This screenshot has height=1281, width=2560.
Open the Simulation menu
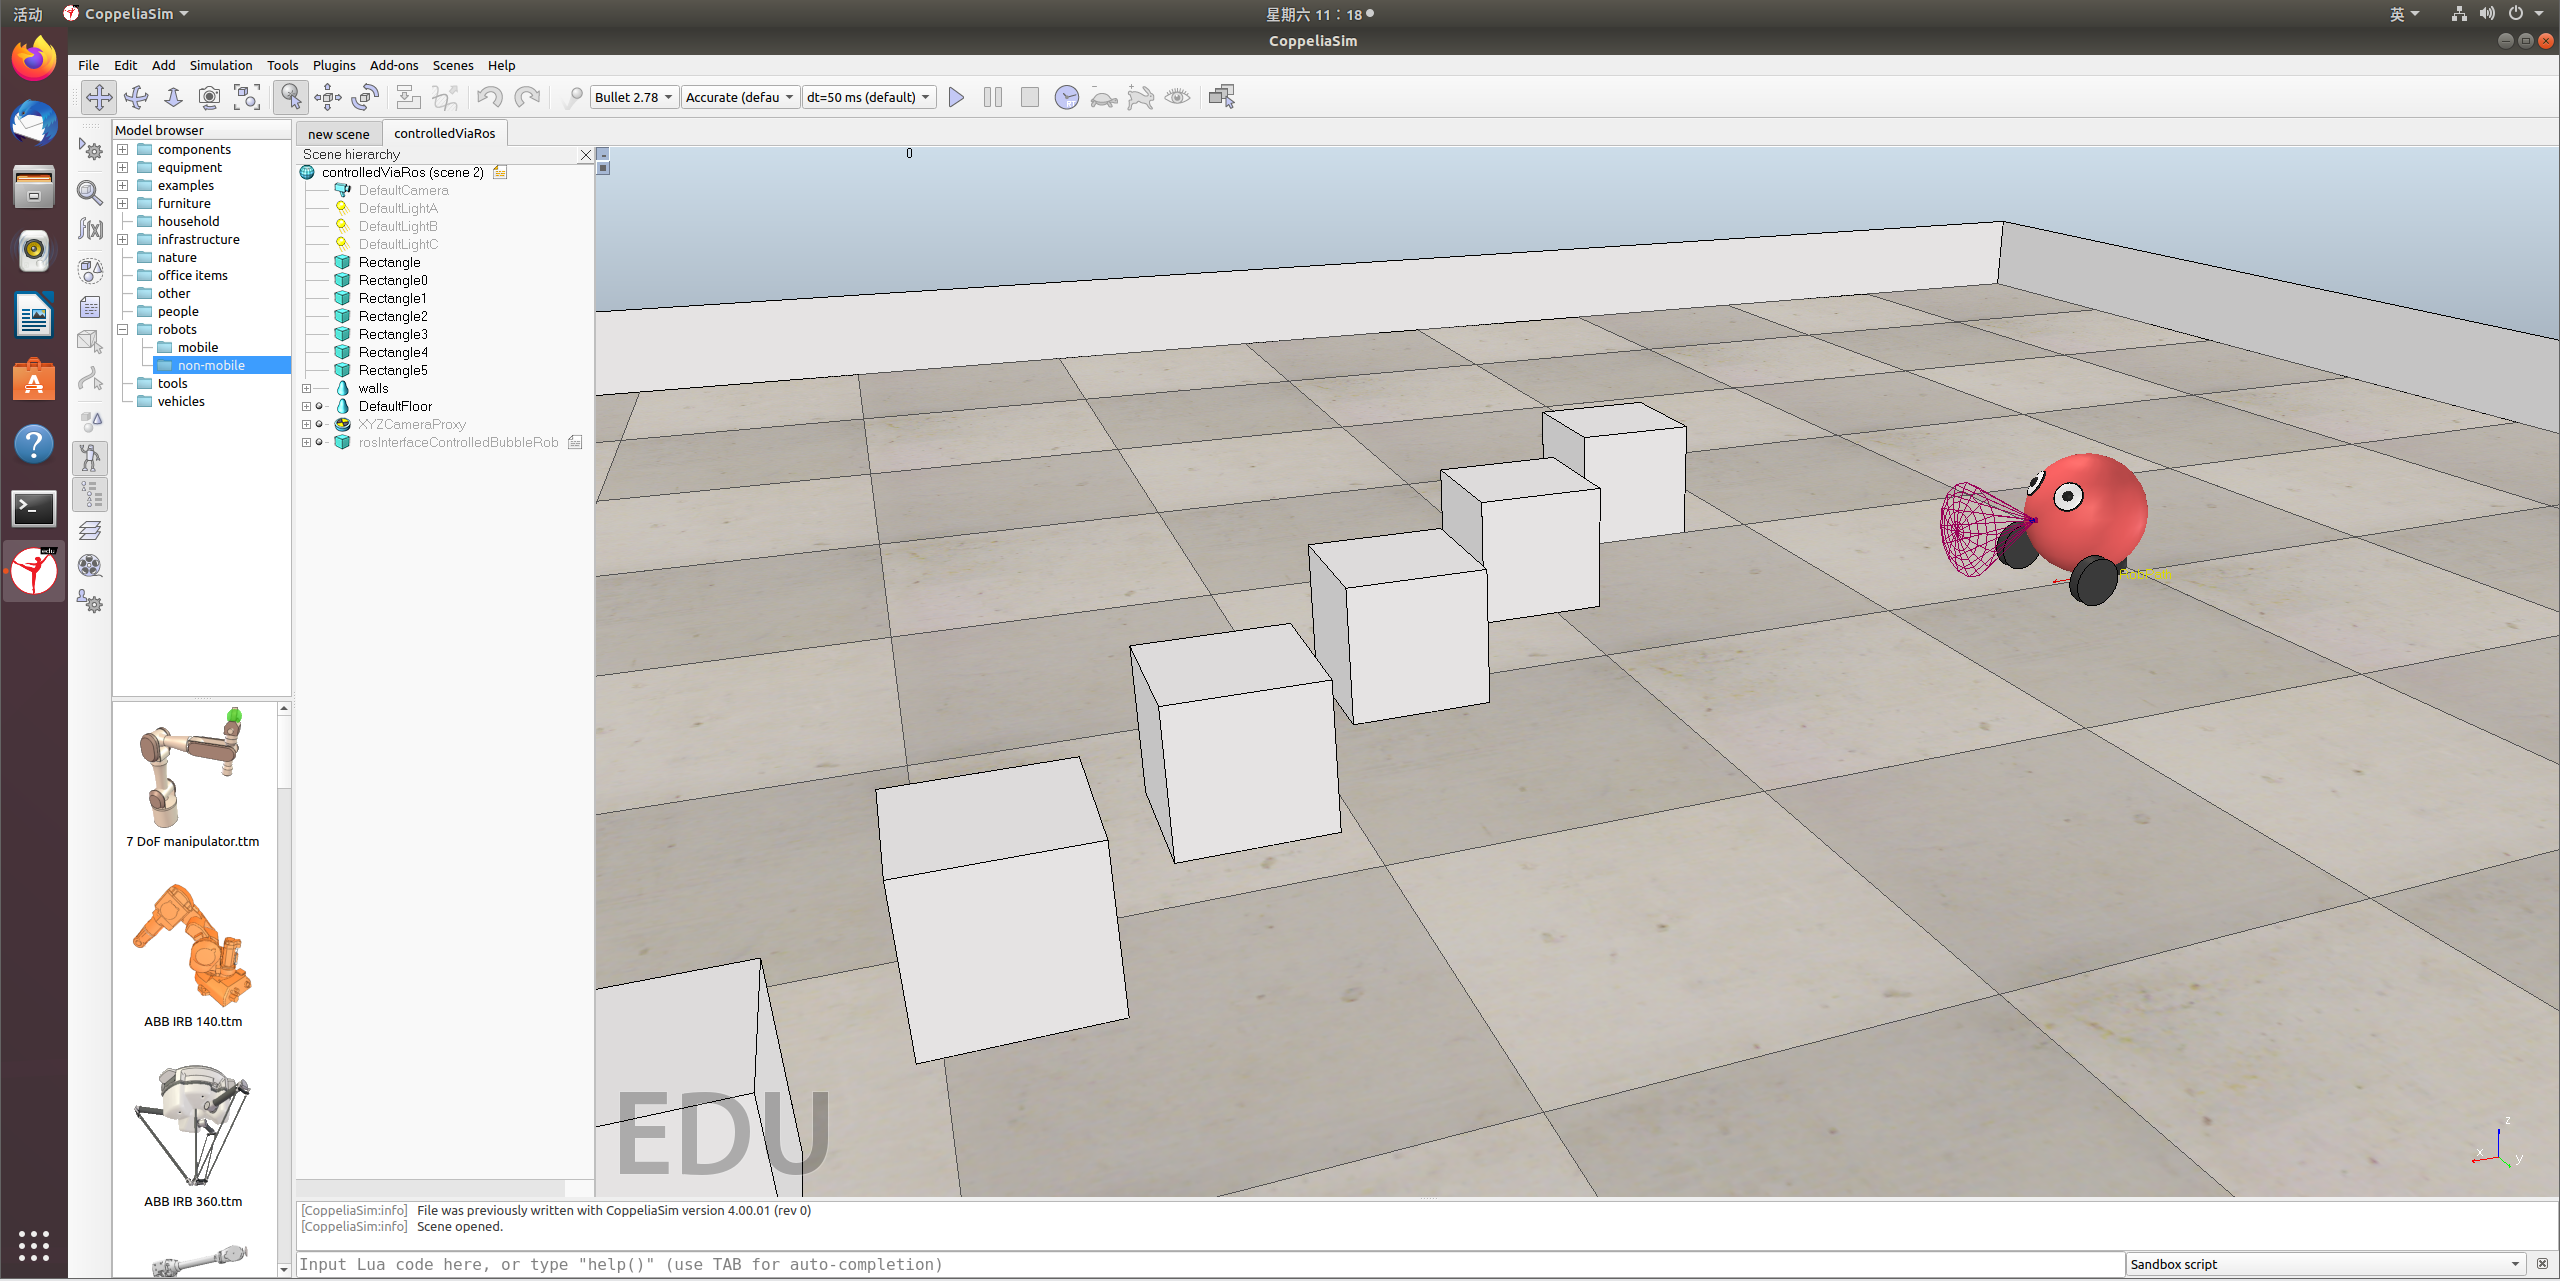tap(221, 65)
